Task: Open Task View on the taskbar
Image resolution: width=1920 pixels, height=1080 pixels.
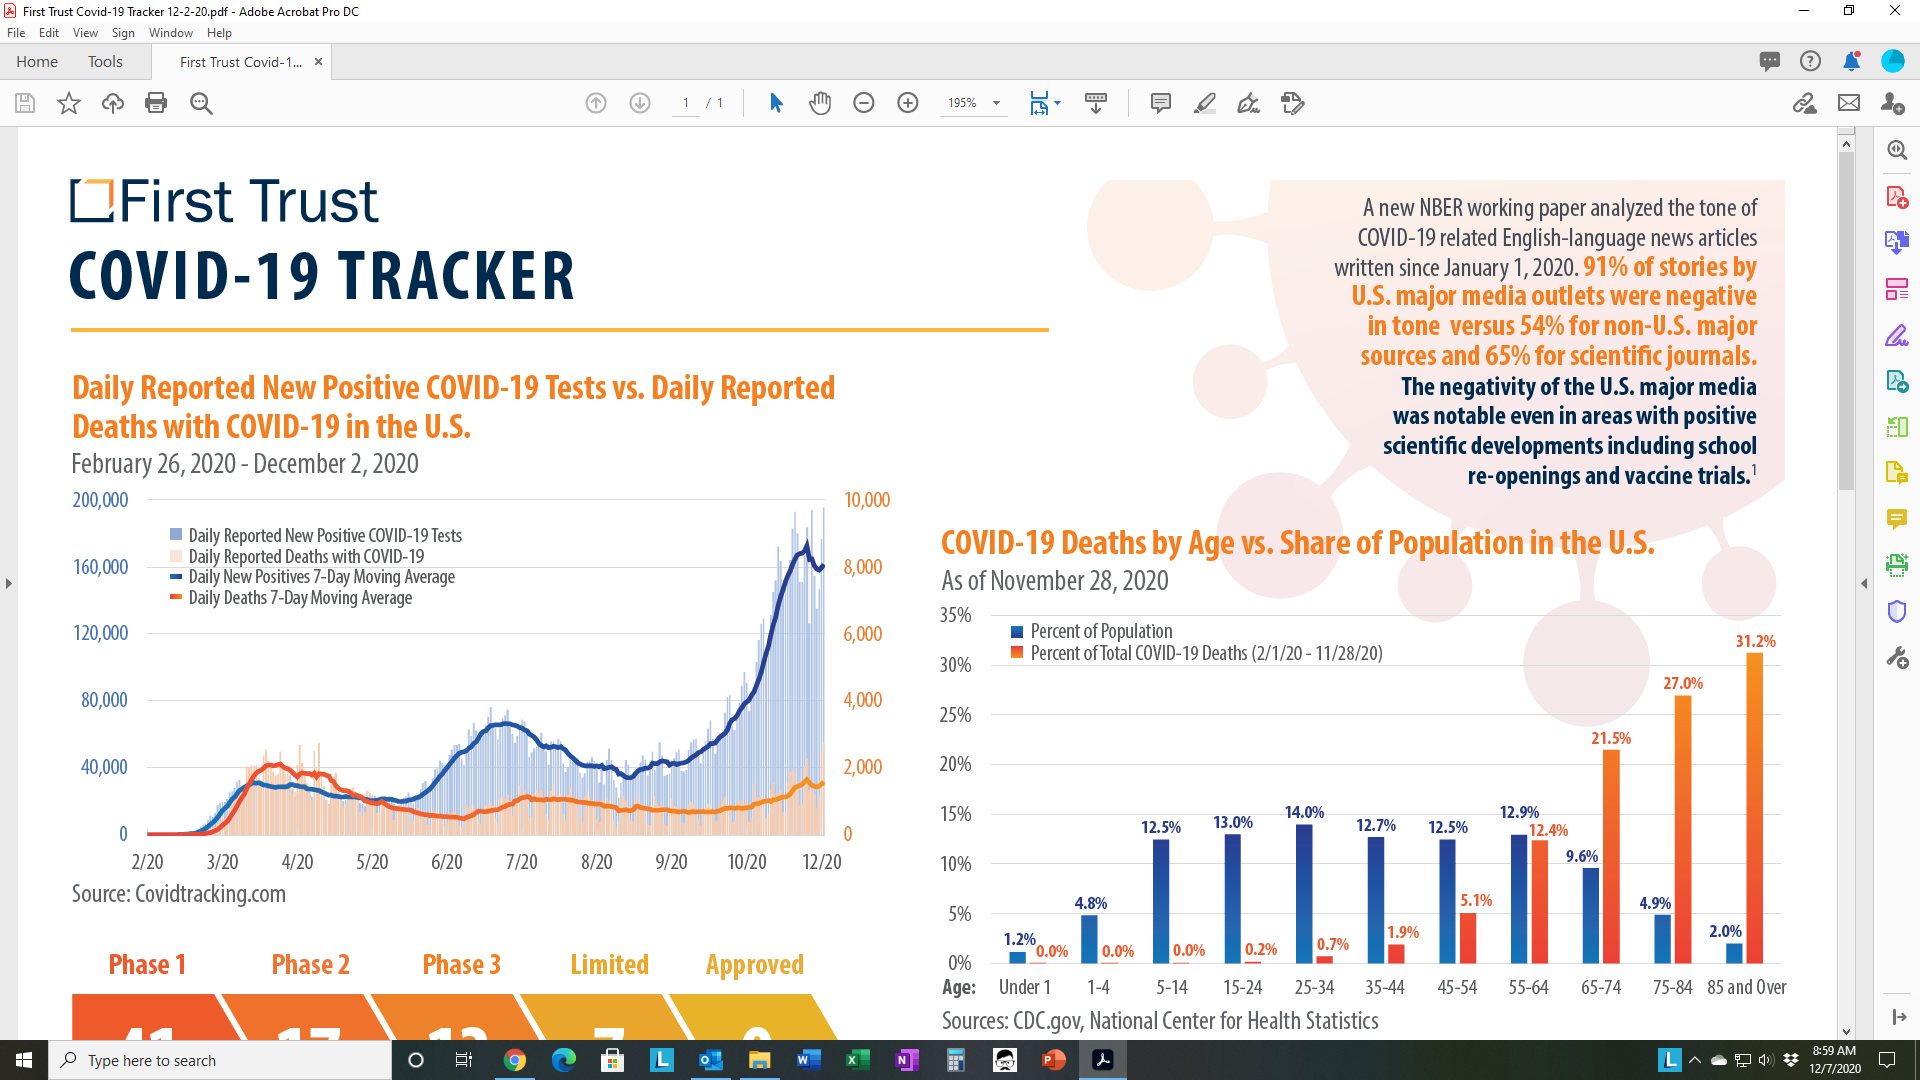Action: coord(464,1060)
